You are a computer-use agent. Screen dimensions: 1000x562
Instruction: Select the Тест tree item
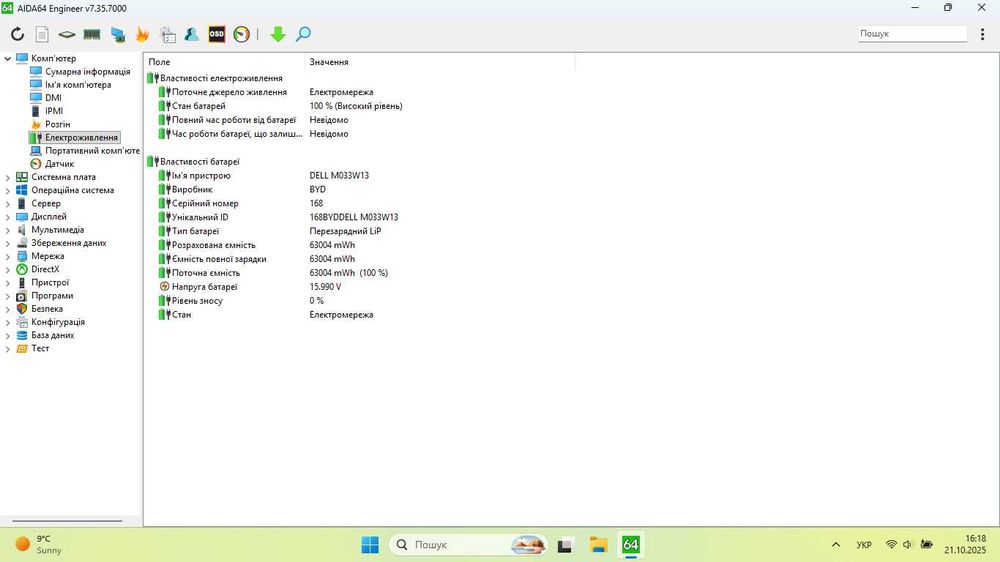tap(40, 348)
